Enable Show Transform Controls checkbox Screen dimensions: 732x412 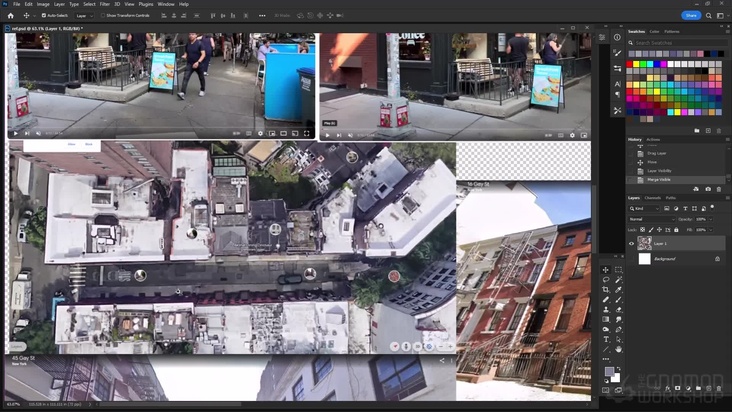click(103, 16)
